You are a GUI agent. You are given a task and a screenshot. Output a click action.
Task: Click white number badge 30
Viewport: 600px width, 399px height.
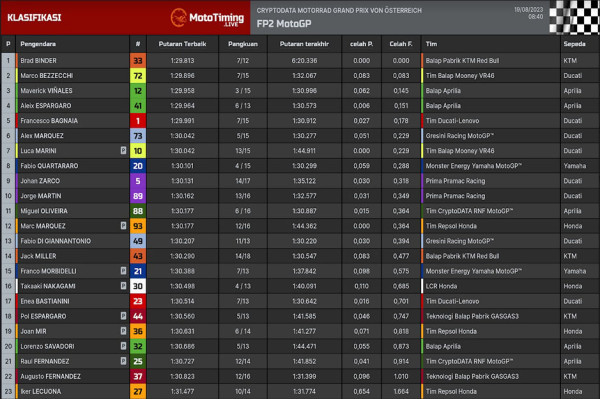pyautogui.click(x=138, y=286)
